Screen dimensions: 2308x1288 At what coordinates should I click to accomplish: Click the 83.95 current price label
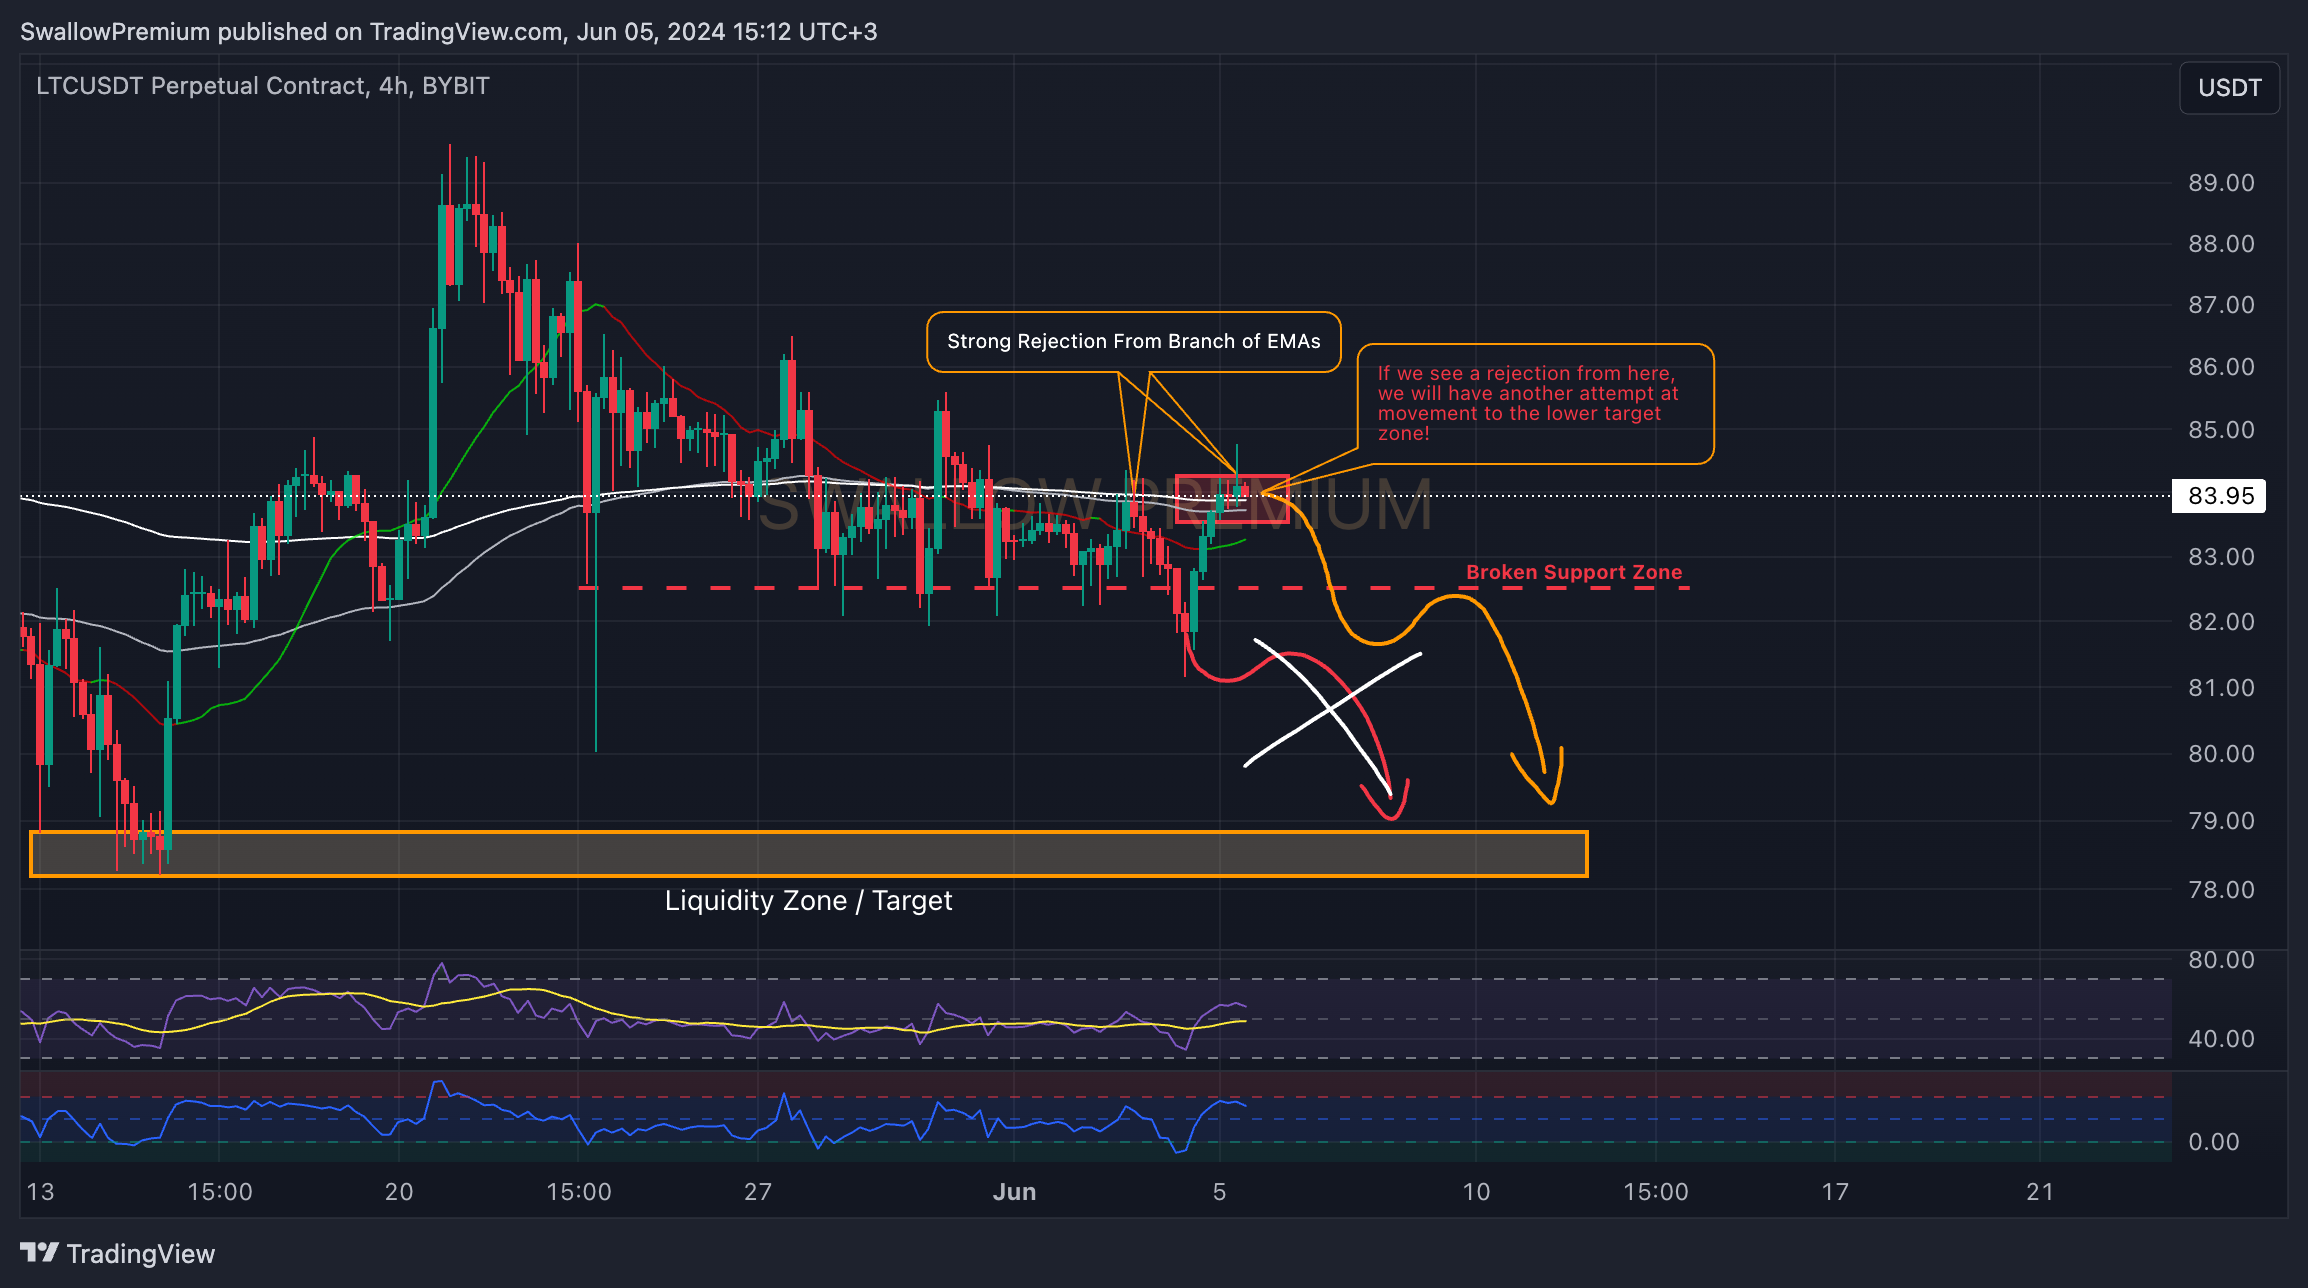2219,496
